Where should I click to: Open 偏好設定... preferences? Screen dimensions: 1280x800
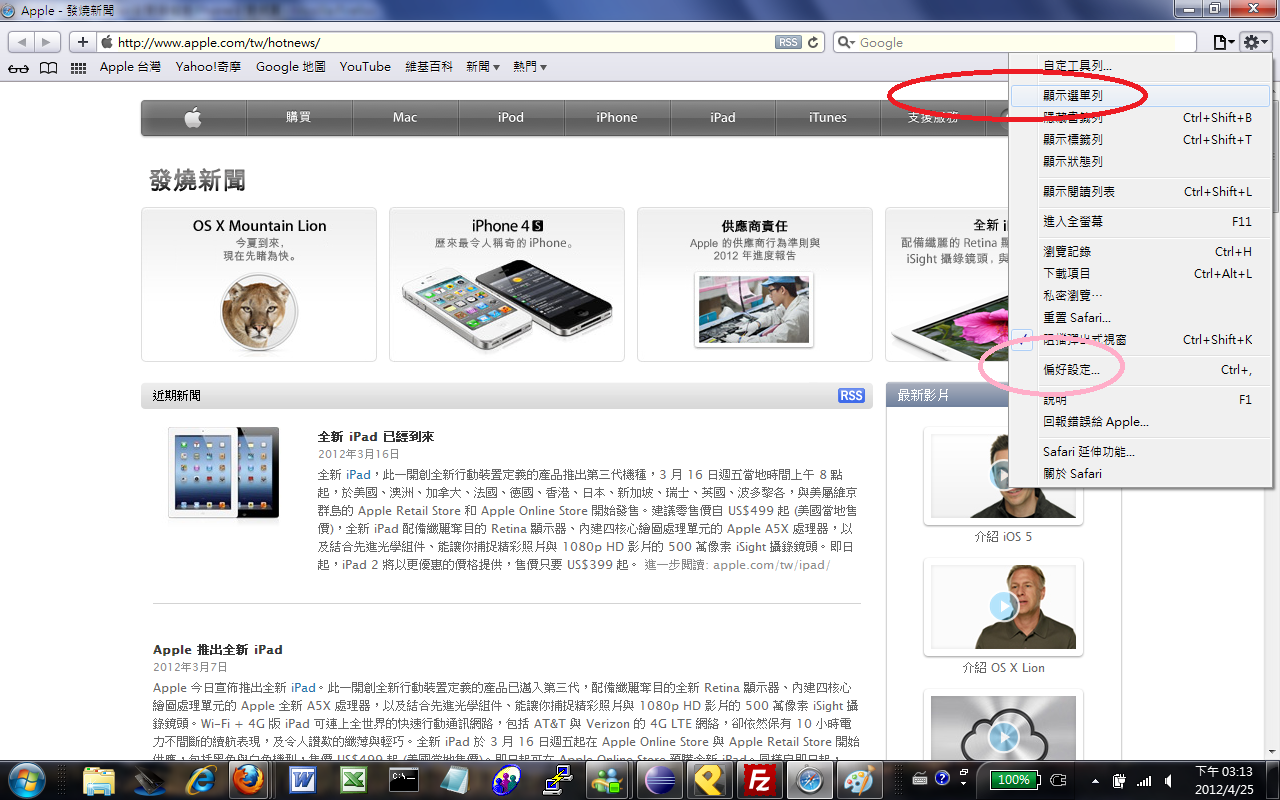1140,370
